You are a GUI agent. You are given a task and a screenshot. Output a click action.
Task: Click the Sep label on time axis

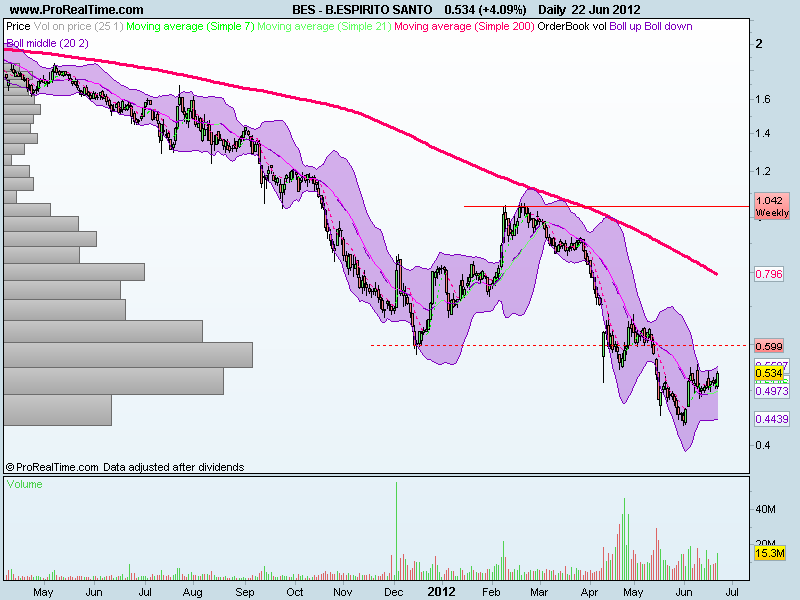click(x=245, y=592)
